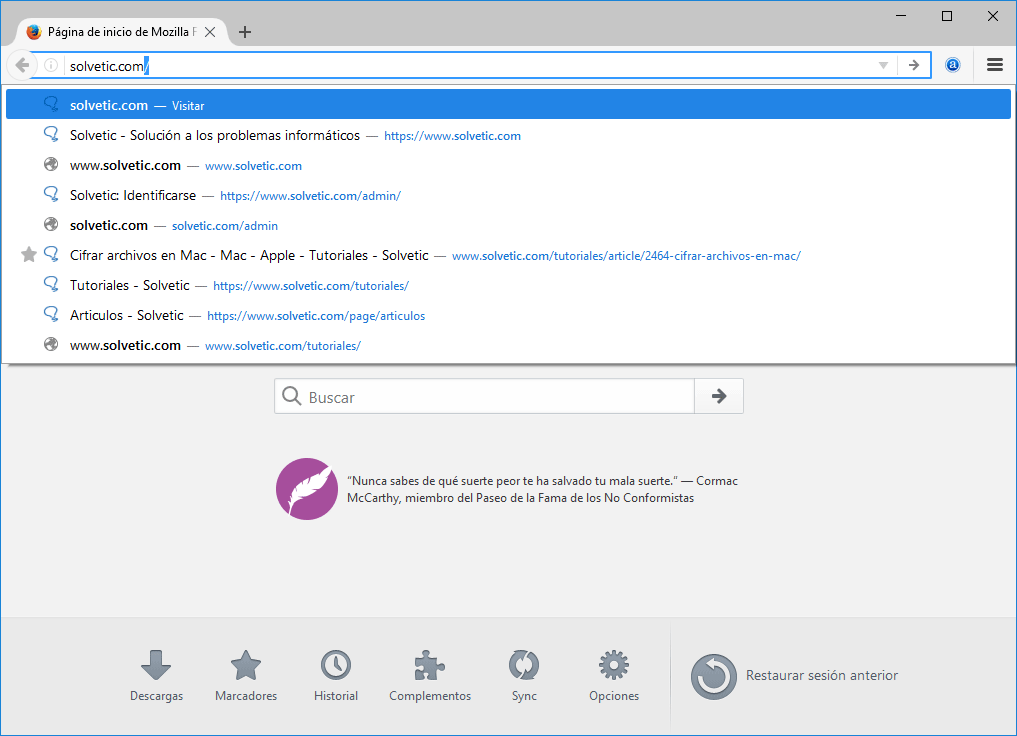Open Descargas downloads
This screenshot has height=736, width=1017.
coord(156,676)
